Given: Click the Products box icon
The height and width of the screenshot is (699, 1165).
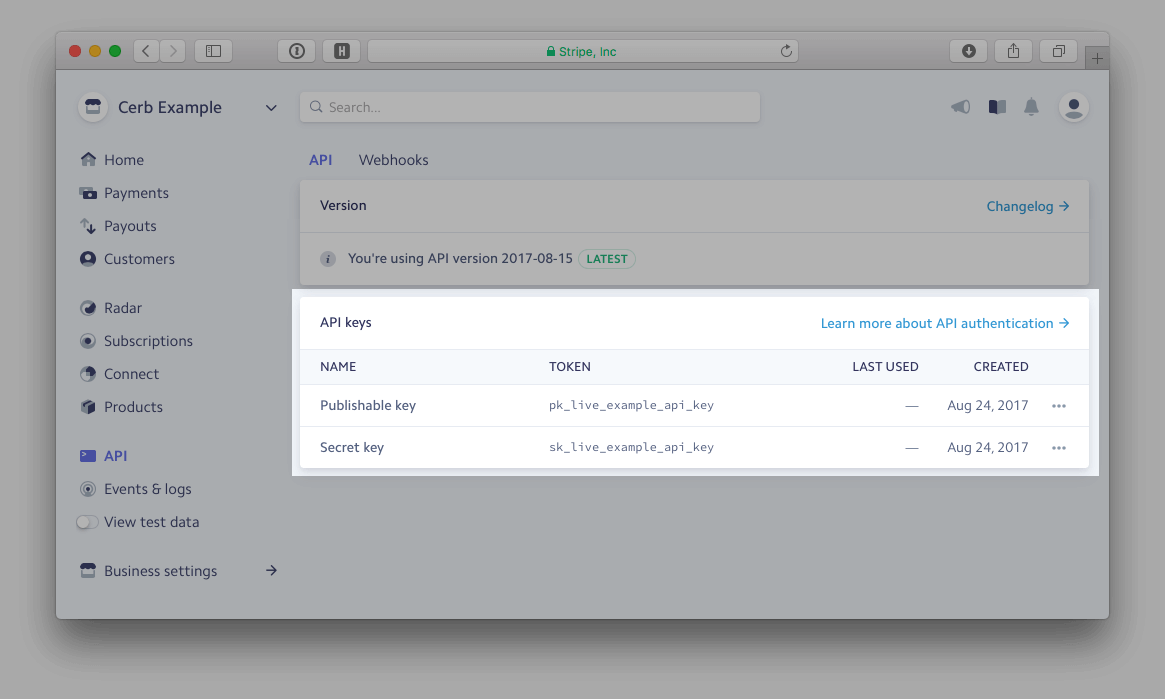Looking at the screenshot, I should point(88,406).
